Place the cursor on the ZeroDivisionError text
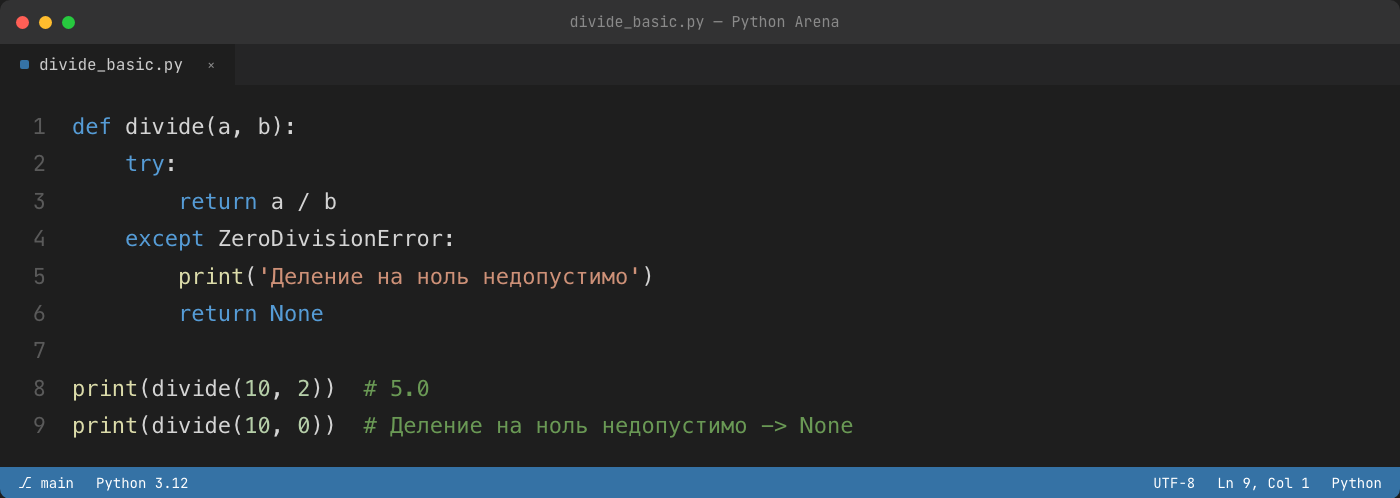 (330, 239)
